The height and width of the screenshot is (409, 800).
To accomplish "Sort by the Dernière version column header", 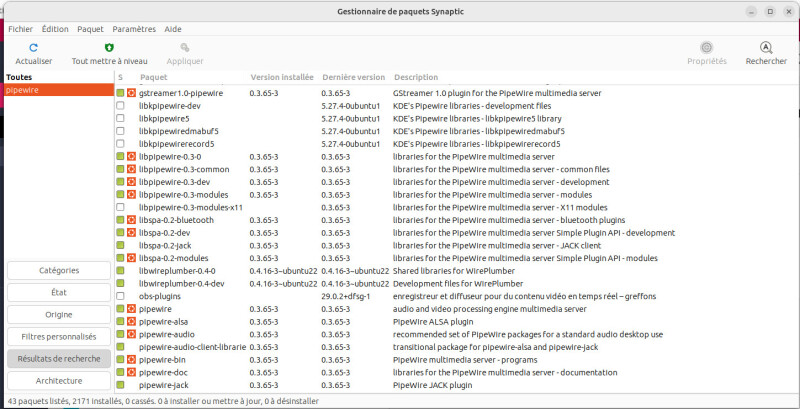I will tap(354, 78).
